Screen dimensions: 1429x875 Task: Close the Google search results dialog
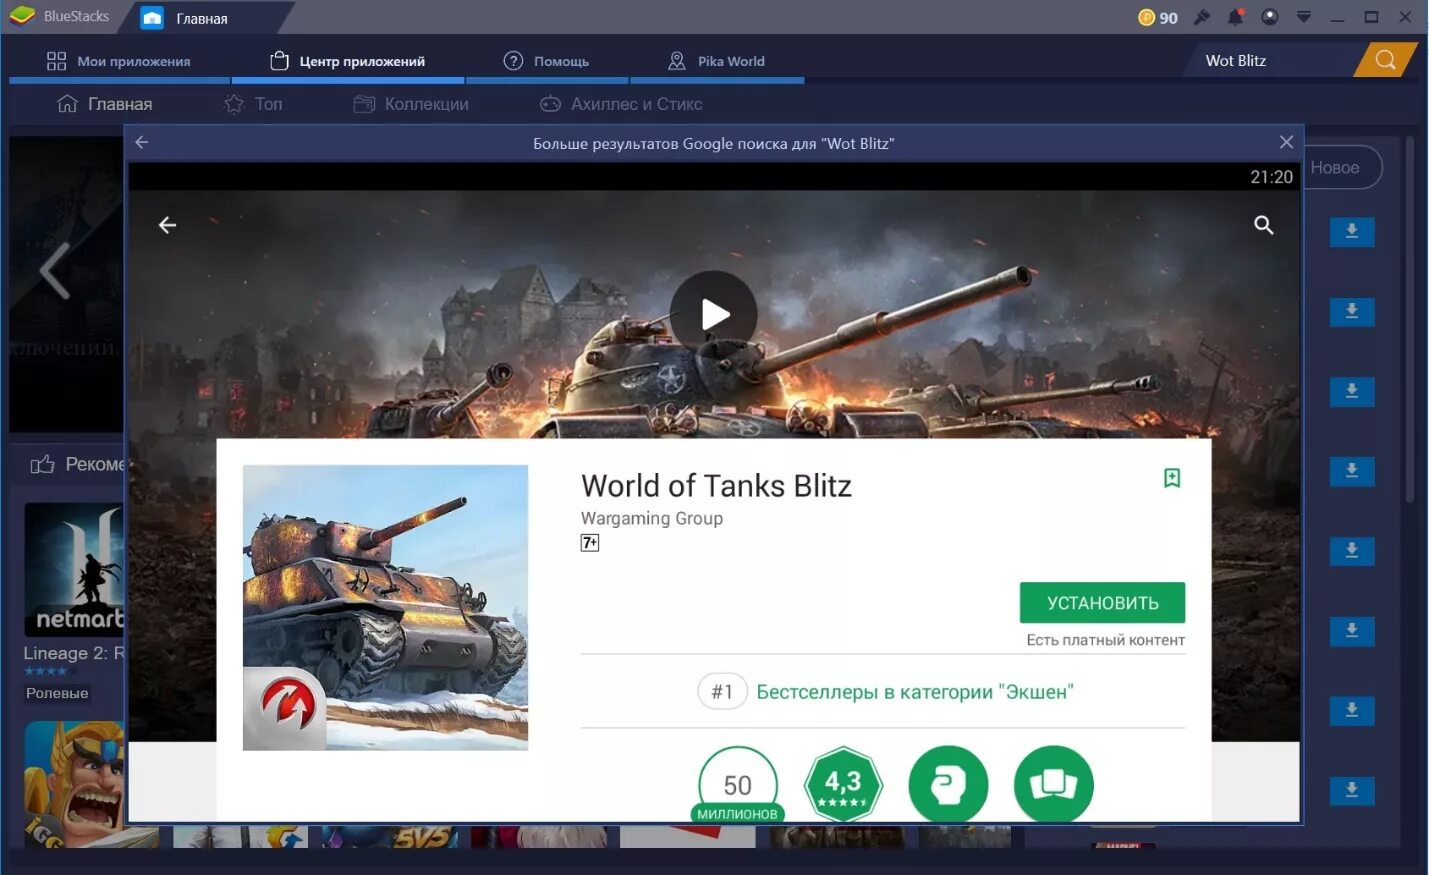pyautogui.click(x=1286, y=142)
